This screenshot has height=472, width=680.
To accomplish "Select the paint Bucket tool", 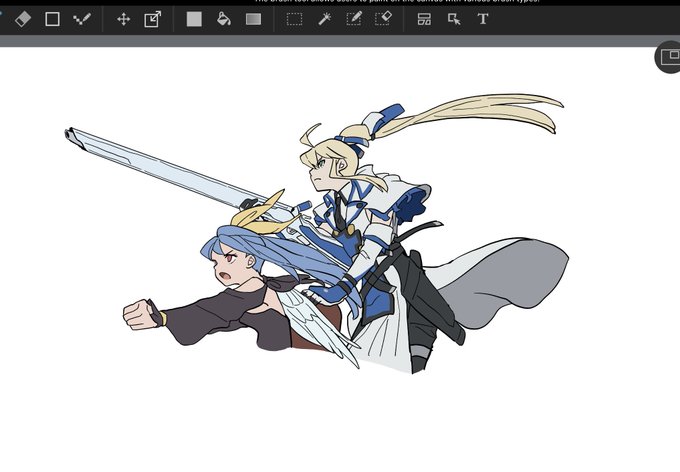I will point(223,19).
